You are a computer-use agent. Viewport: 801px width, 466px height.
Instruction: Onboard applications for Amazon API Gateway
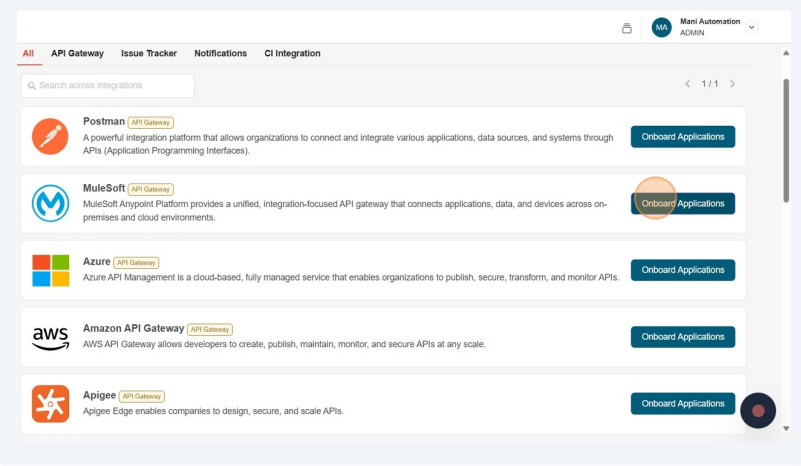pos(682,337)
